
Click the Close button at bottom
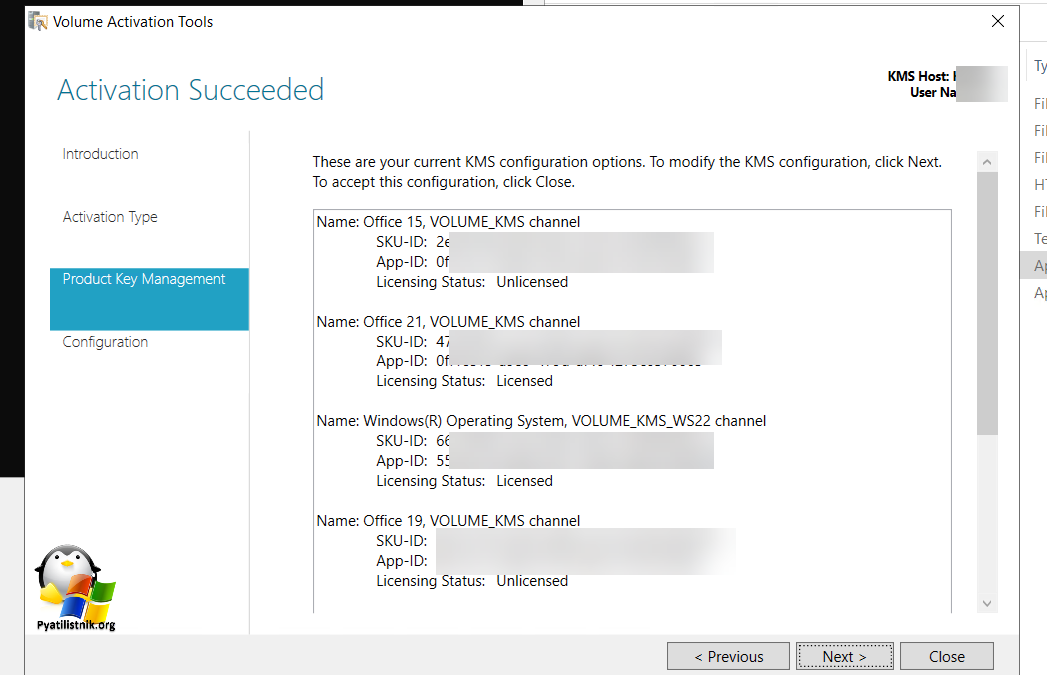[x=947, y=656]
